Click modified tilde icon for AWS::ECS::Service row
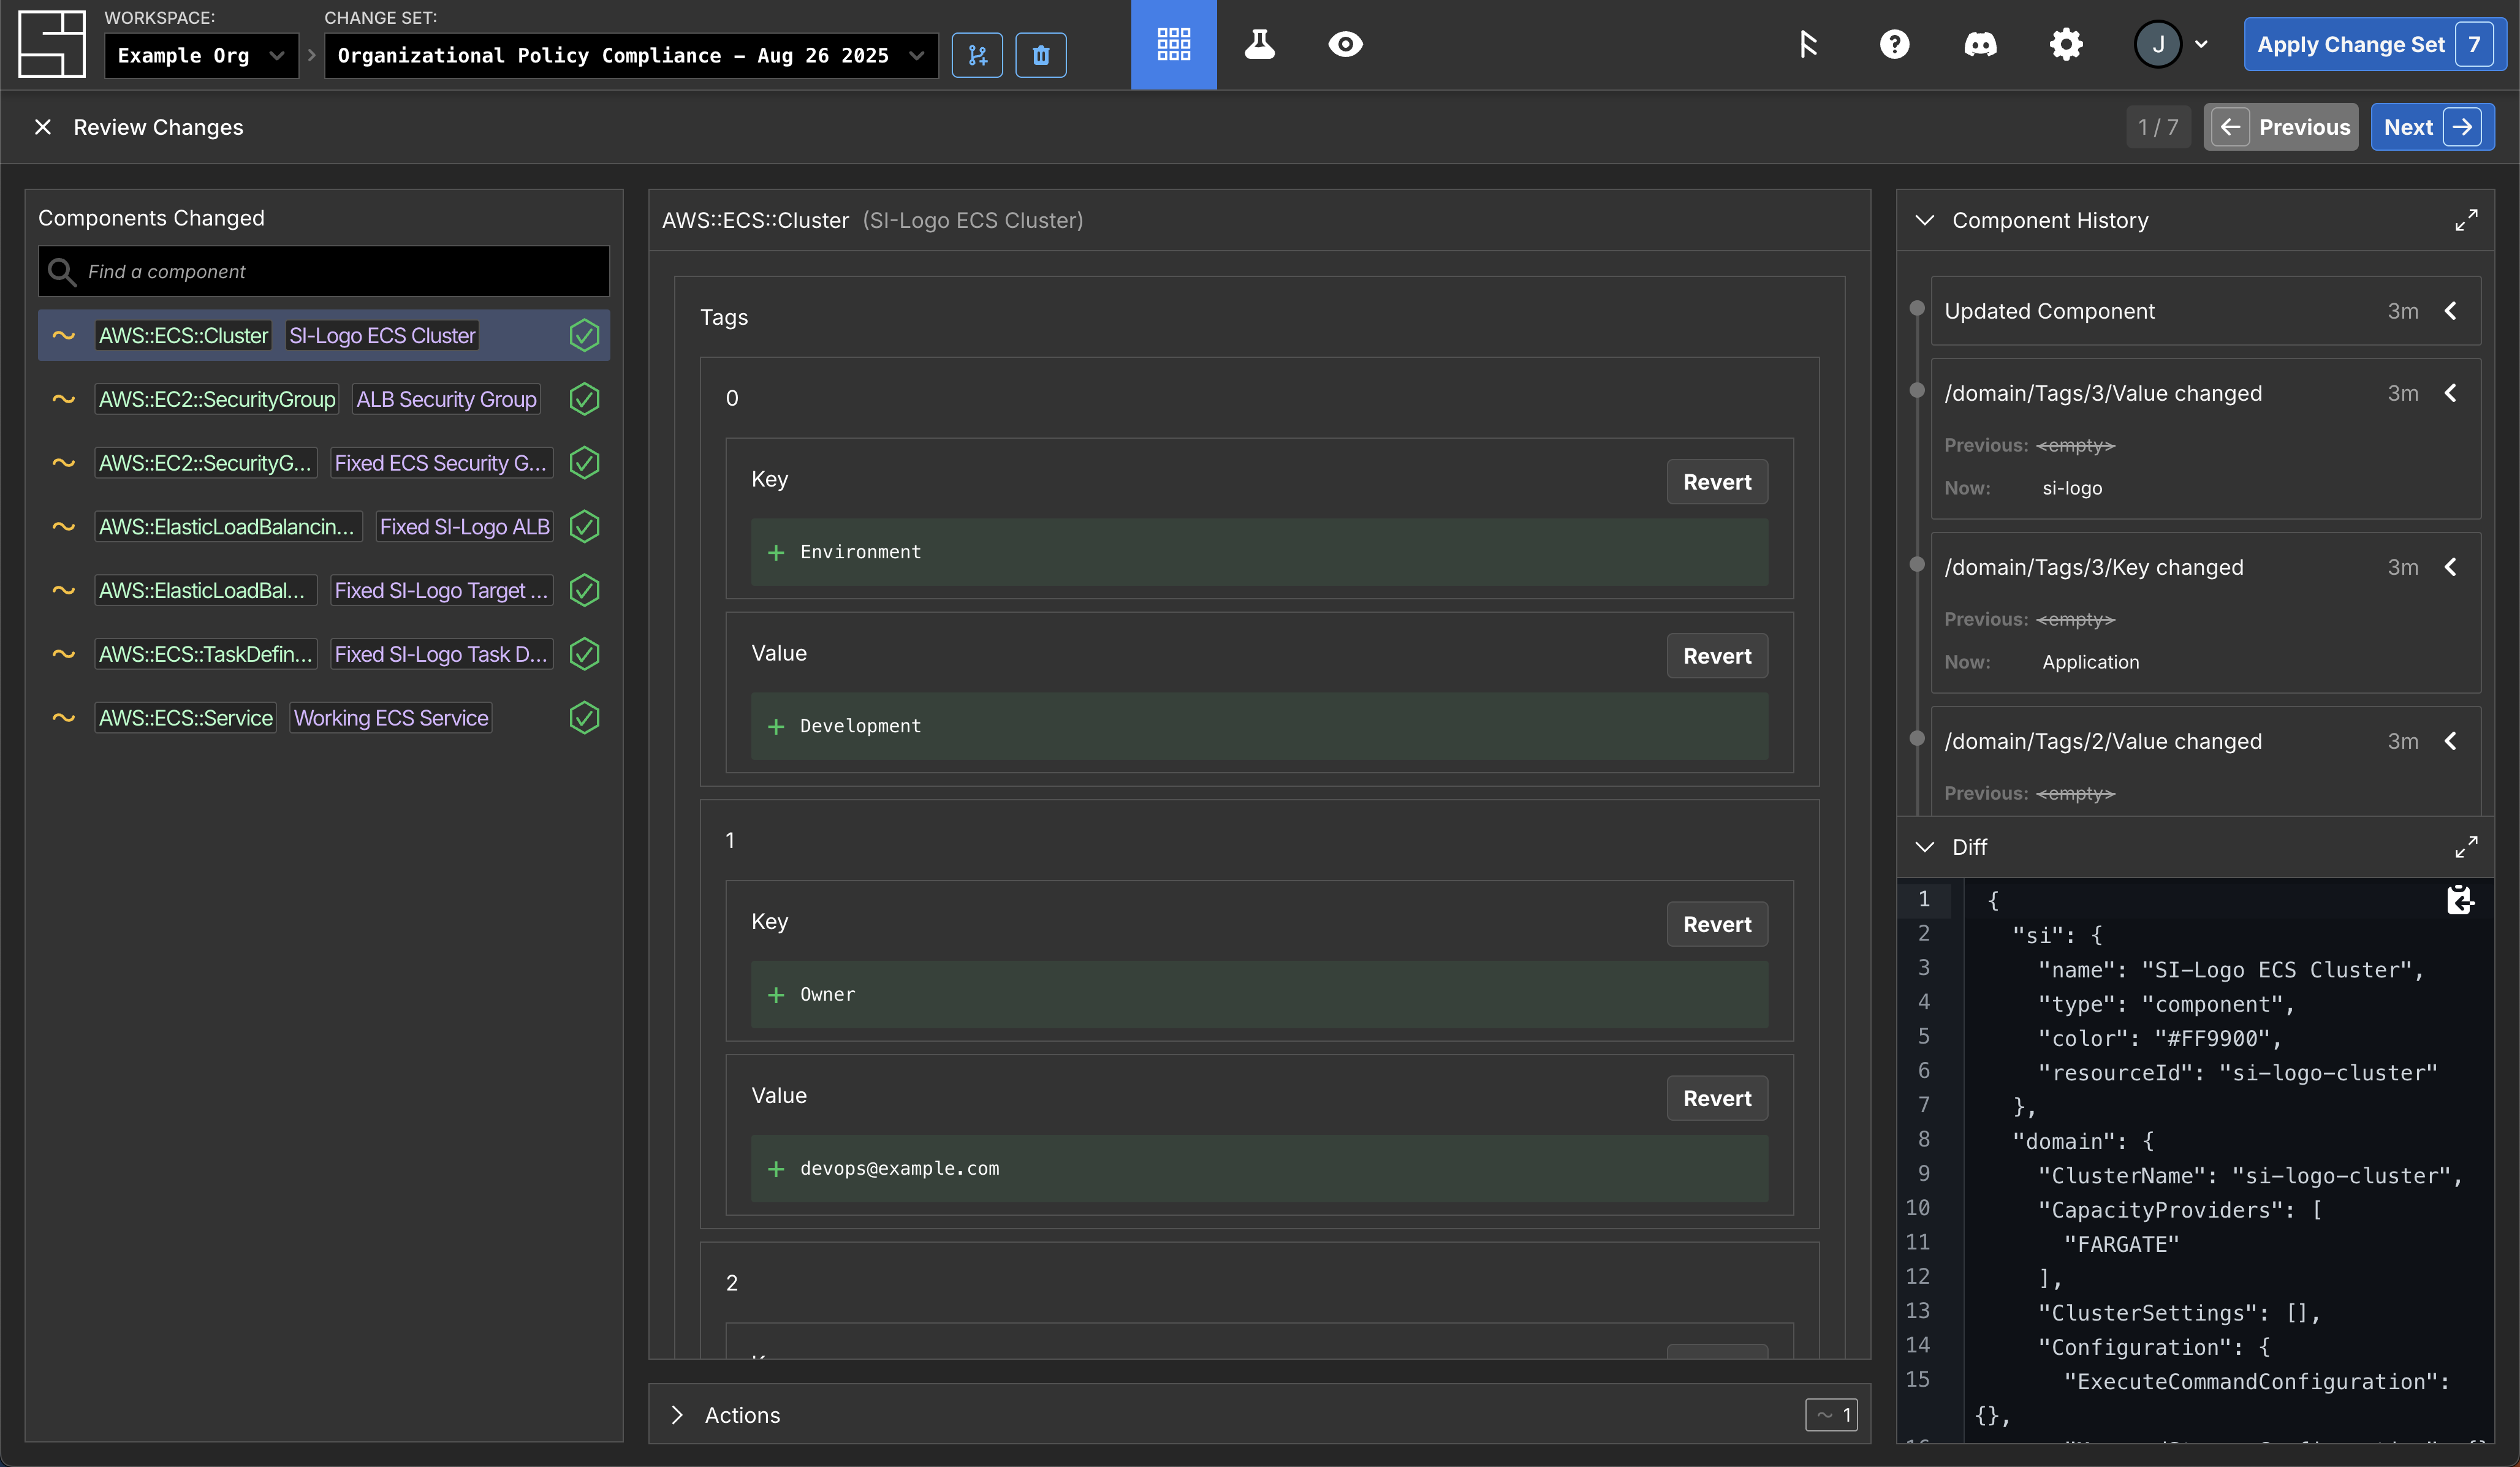This screenshot has width=2520, height=1467. (64, 718)
